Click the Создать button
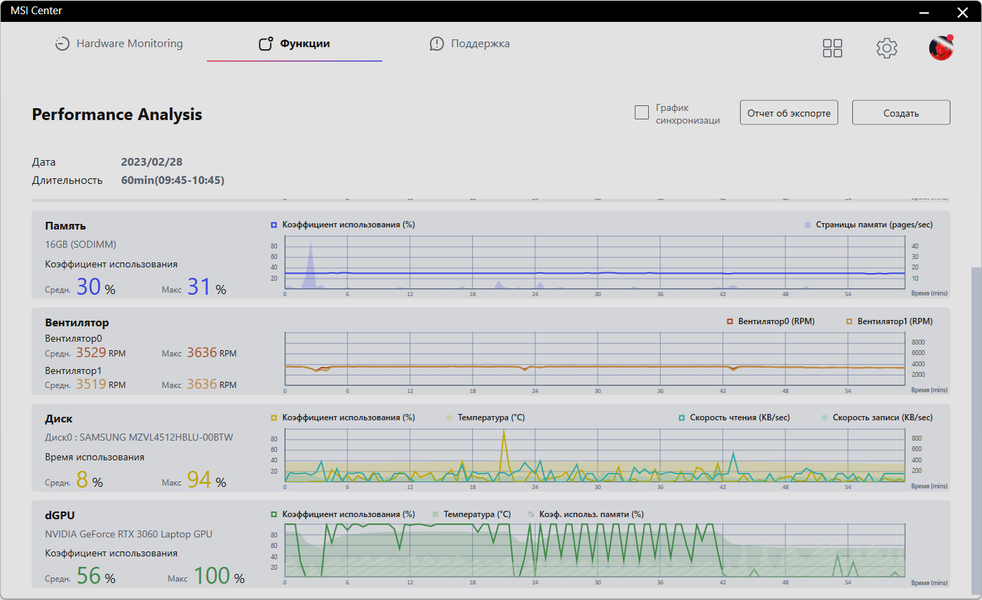Viewport: 982px width, 600px height. tap(901, 113)
